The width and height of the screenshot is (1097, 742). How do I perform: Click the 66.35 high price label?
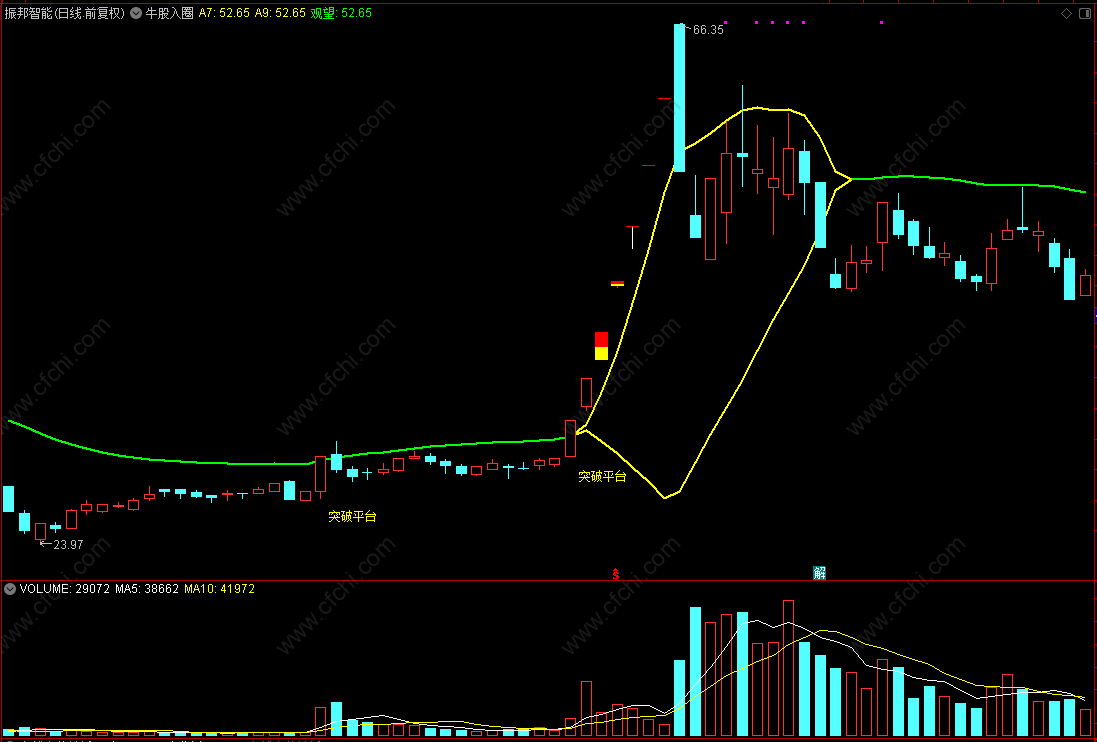[708, 30]
